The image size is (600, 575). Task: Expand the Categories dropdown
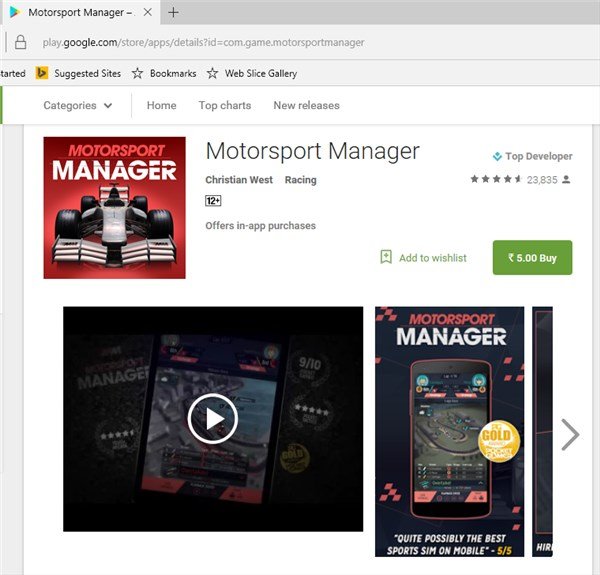78,105
